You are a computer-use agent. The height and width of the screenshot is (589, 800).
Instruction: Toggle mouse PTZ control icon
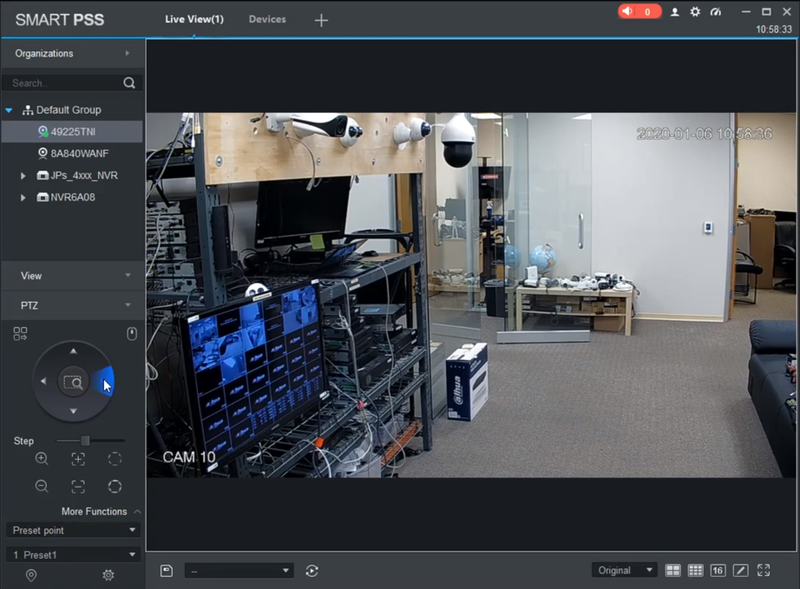point(131,333)
